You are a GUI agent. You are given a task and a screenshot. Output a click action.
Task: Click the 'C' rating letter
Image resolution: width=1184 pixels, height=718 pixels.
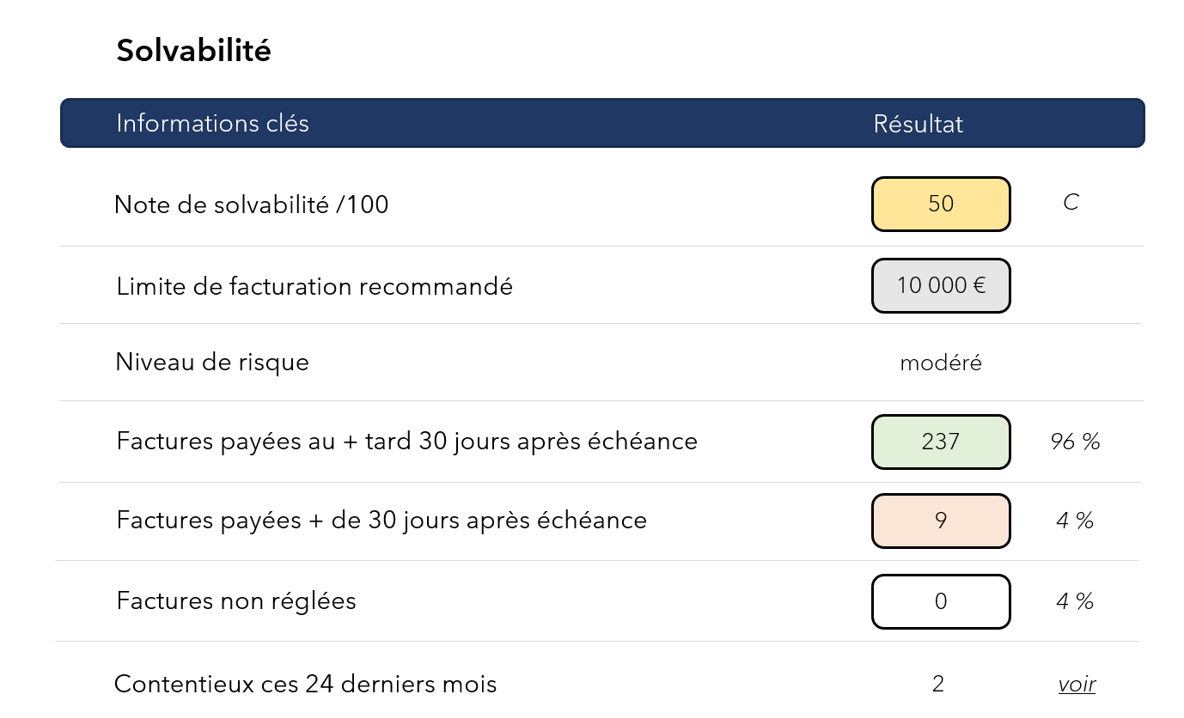(x=1071, y=202)
